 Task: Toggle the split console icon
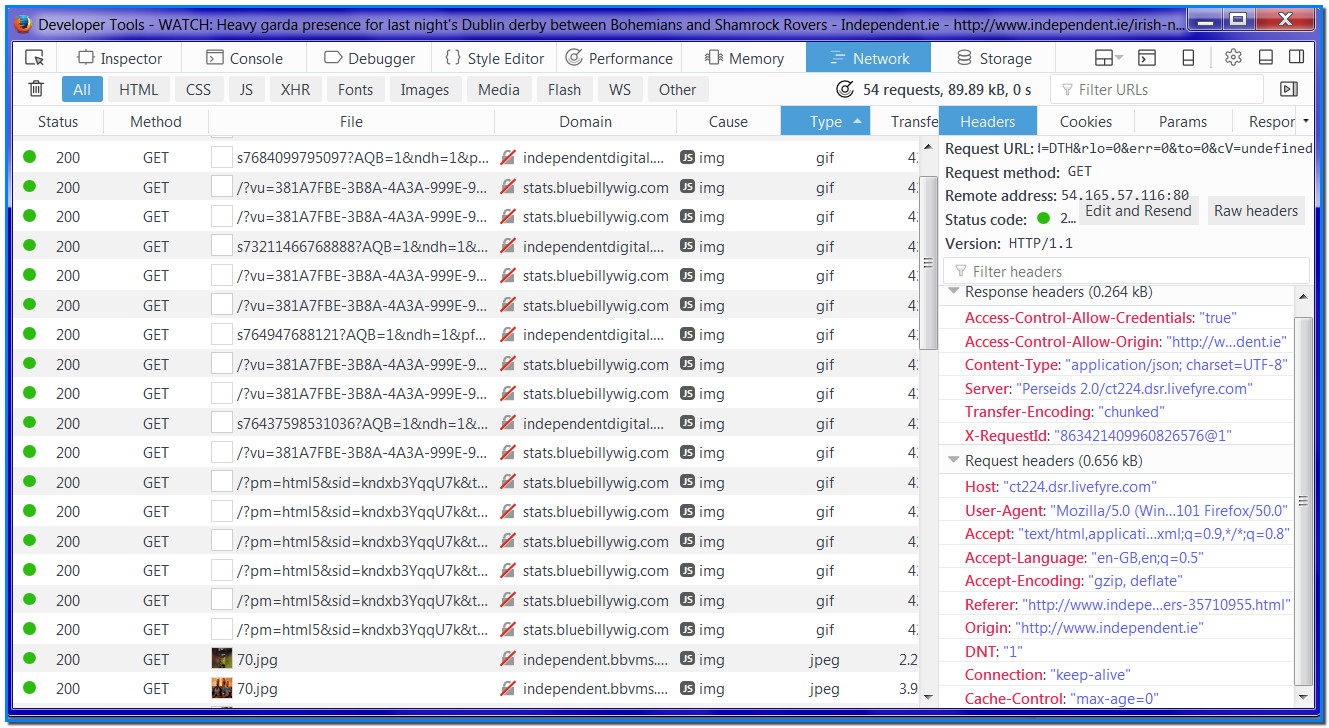[x=1148, y=58]
